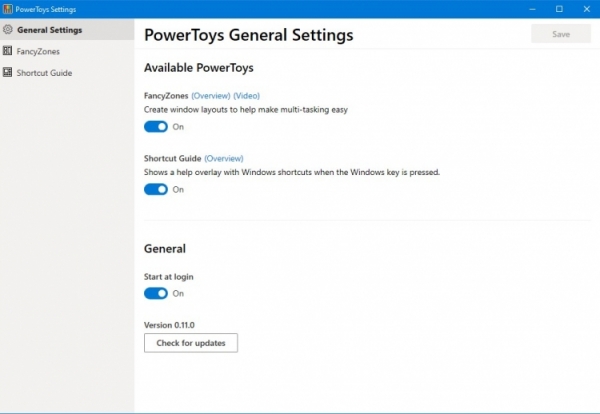Turn off the Shortcut Guide toggle
Screen dimensions: 600x414
click(156, 189)
